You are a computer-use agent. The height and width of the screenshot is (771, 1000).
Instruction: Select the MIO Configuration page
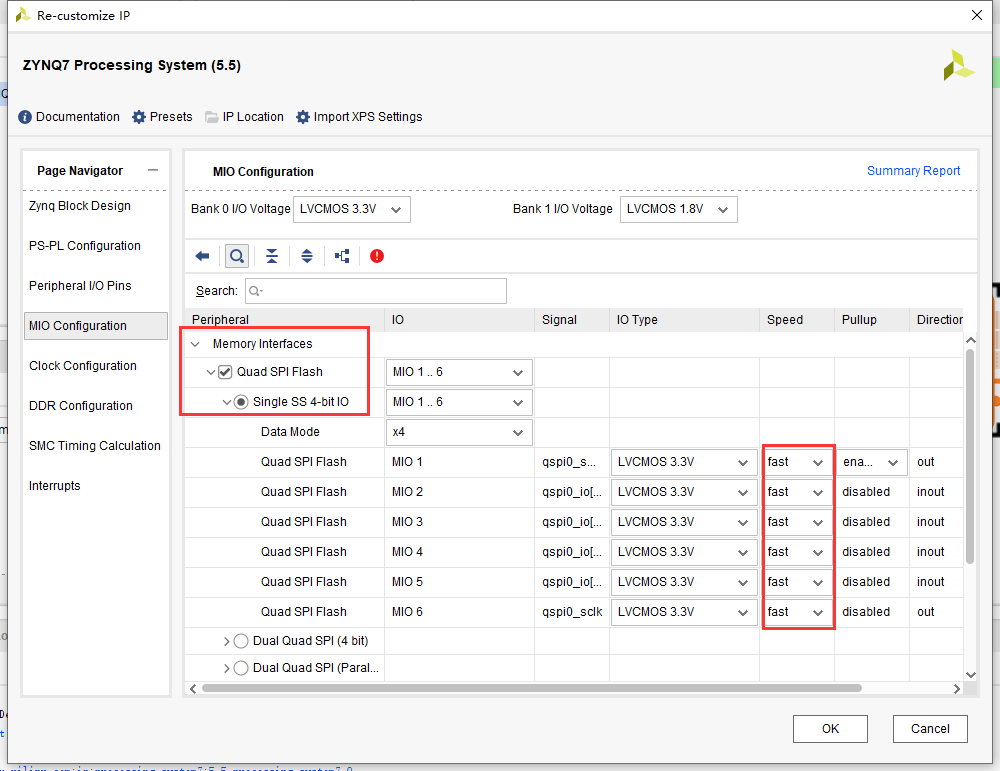point(96,326)
